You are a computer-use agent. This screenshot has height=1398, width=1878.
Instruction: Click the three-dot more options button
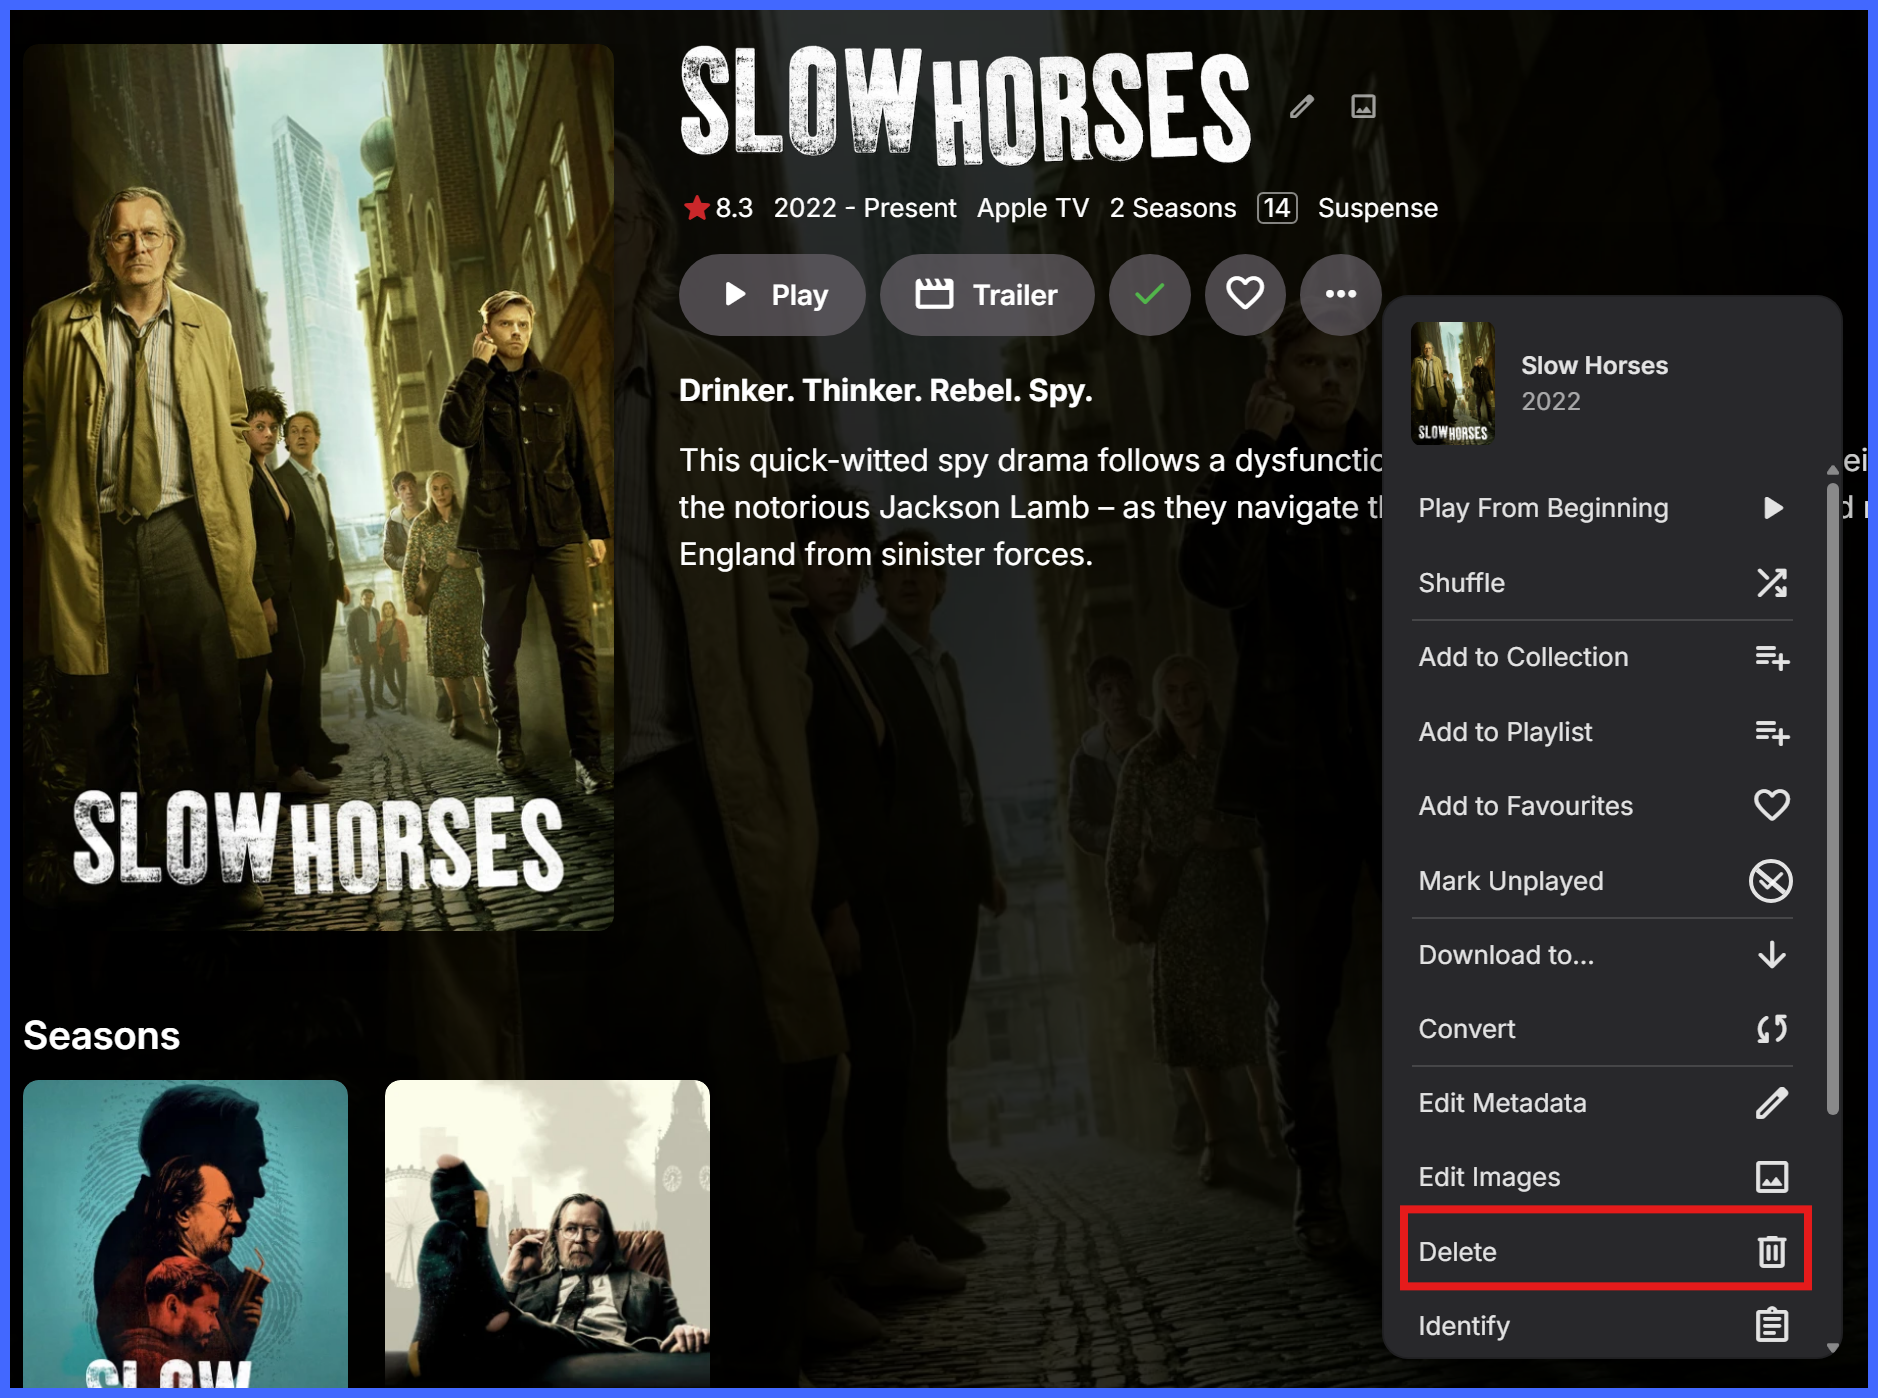[x=1341, y=295]
